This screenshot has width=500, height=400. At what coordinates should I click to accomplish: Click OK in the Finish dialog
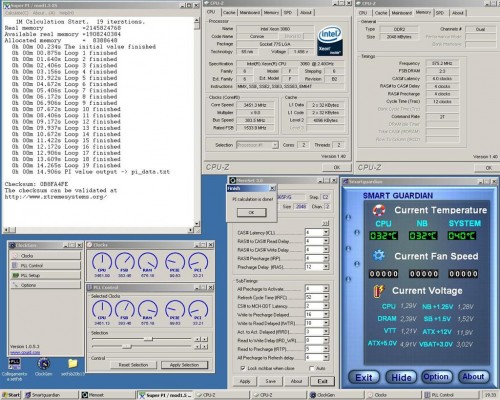pyautogui.click(x=252, y=212)
